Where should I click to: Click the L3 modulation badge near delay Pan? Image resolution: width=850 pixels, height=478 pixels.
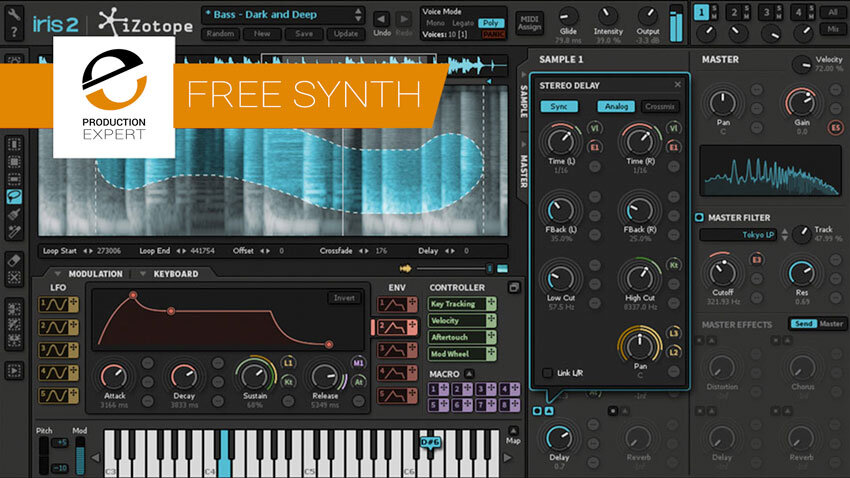673,333
